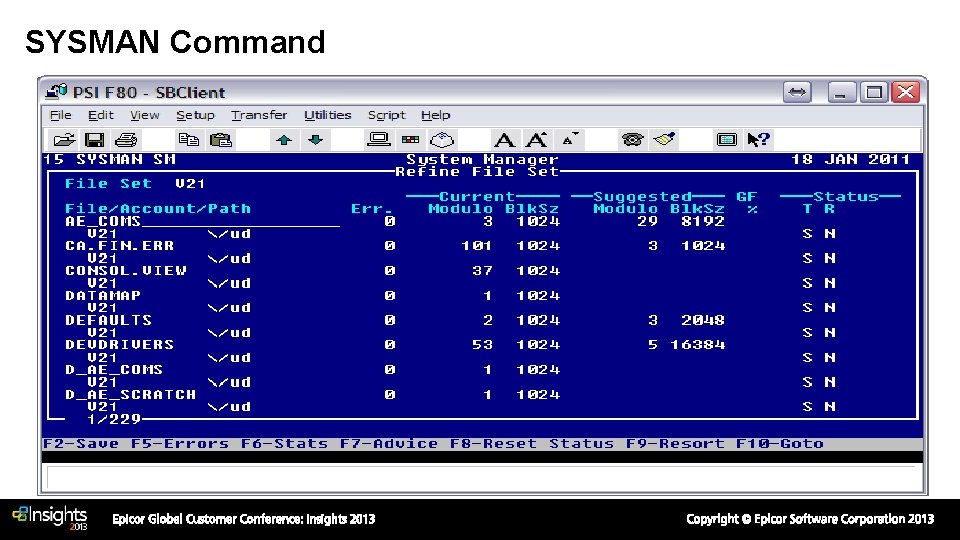Click the File/Account/Path column header
This screenshot has width=960, height=540.
(158, 209)
